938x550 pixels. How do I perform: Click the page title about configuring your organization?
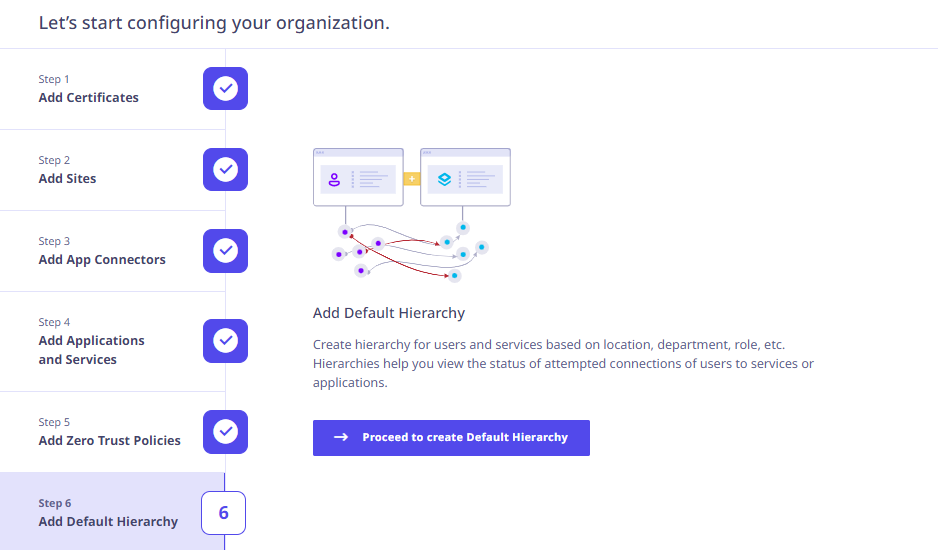[x=214, y=23]
